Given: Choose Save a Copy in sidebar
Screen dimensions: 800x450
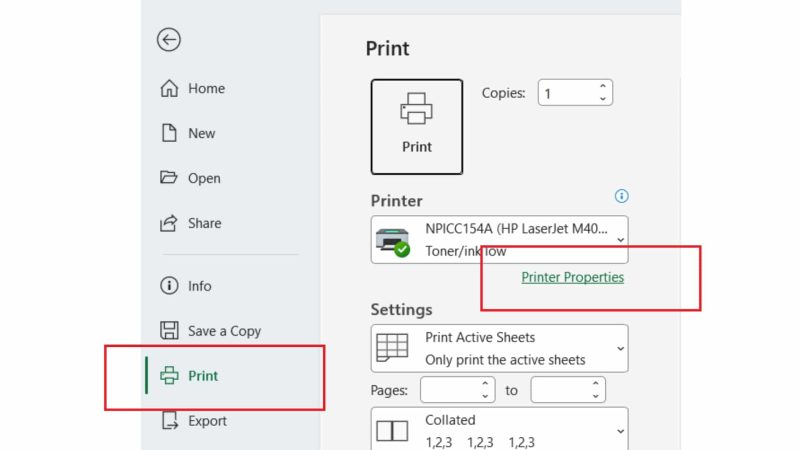Looking at the screenshot, I should pyautogui.click(x=224, y=331).
